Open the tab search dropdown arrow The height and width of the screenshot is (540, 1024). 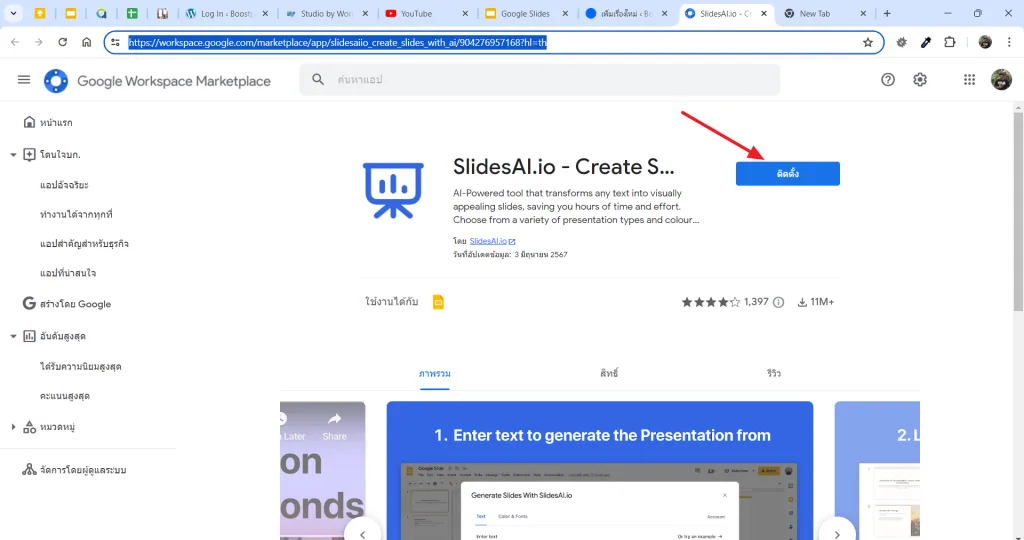[13, 13]
